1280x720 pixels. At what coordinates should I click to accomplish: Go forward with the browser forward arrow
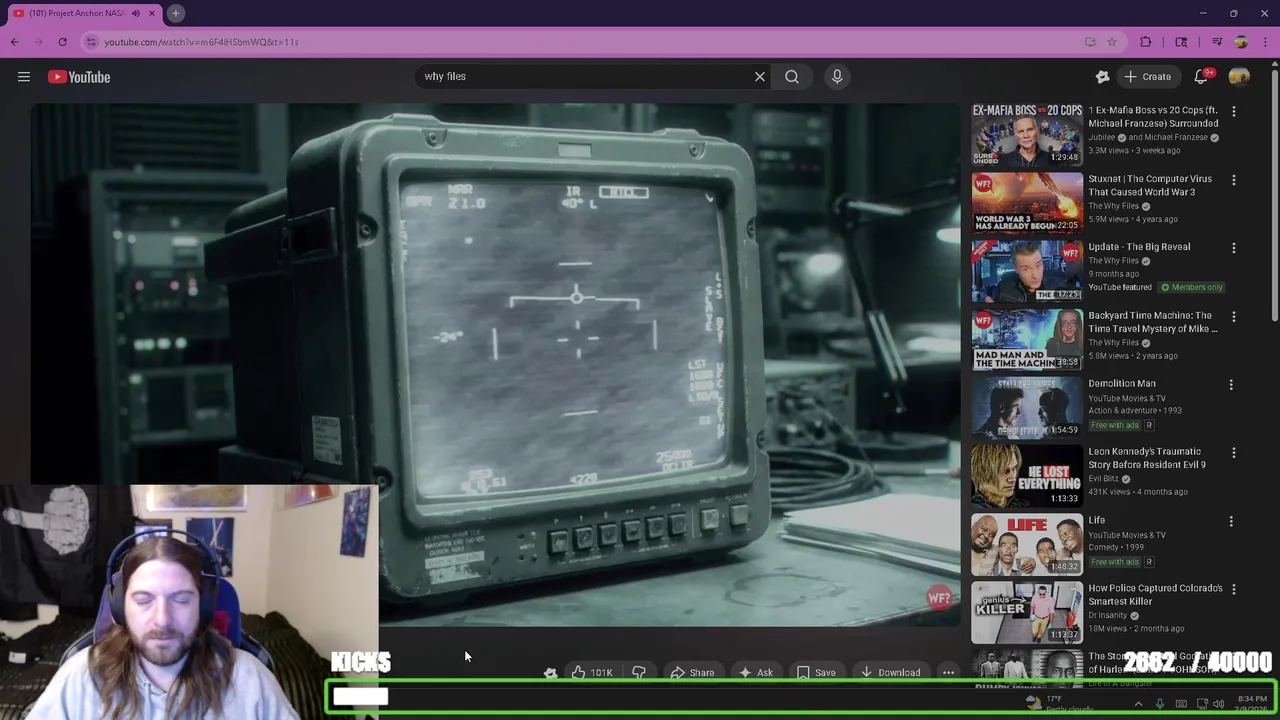pos(38,42)
